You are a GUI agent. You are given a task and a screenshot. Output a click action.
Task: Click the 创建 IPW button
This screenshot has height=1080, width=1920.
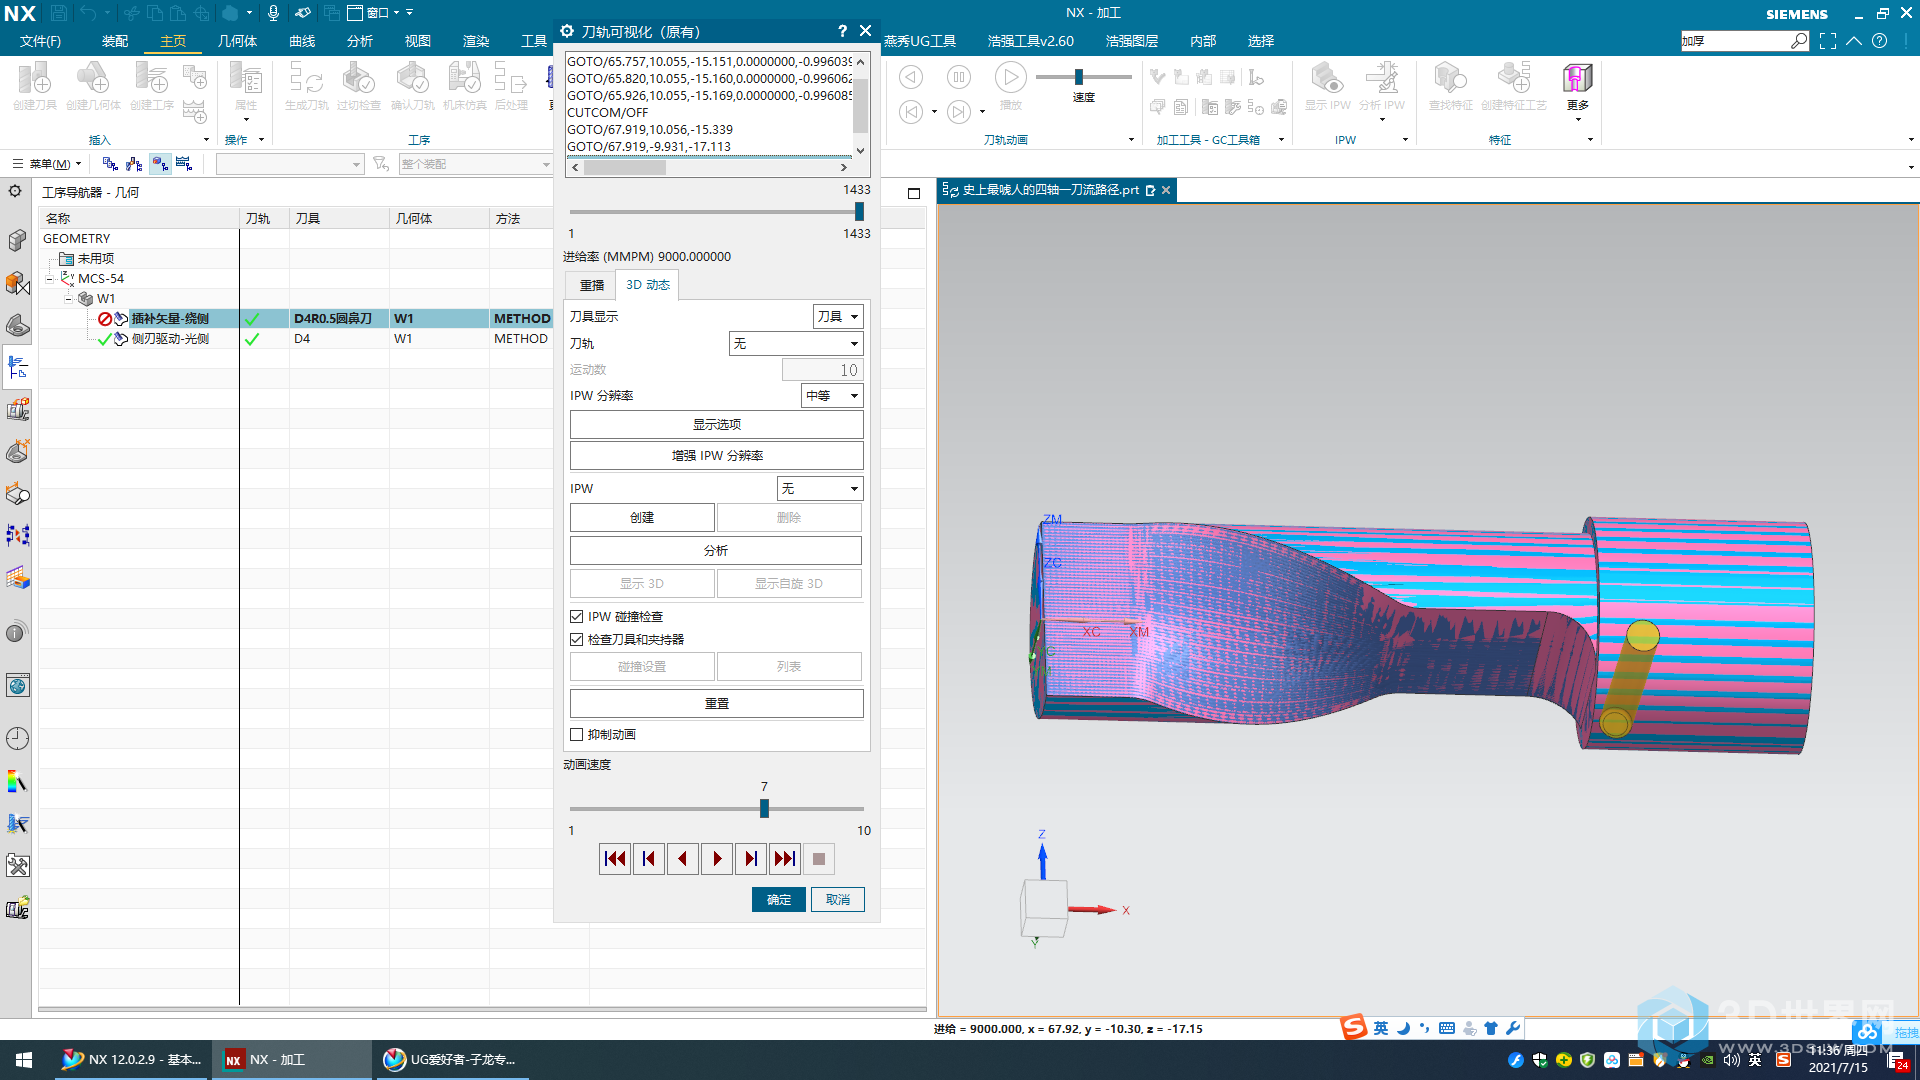click(642, 518)
